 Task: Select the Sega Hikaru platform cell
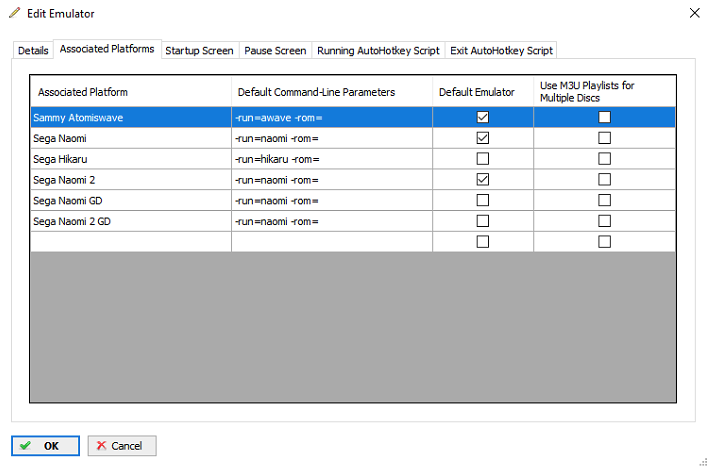point(131,159)
